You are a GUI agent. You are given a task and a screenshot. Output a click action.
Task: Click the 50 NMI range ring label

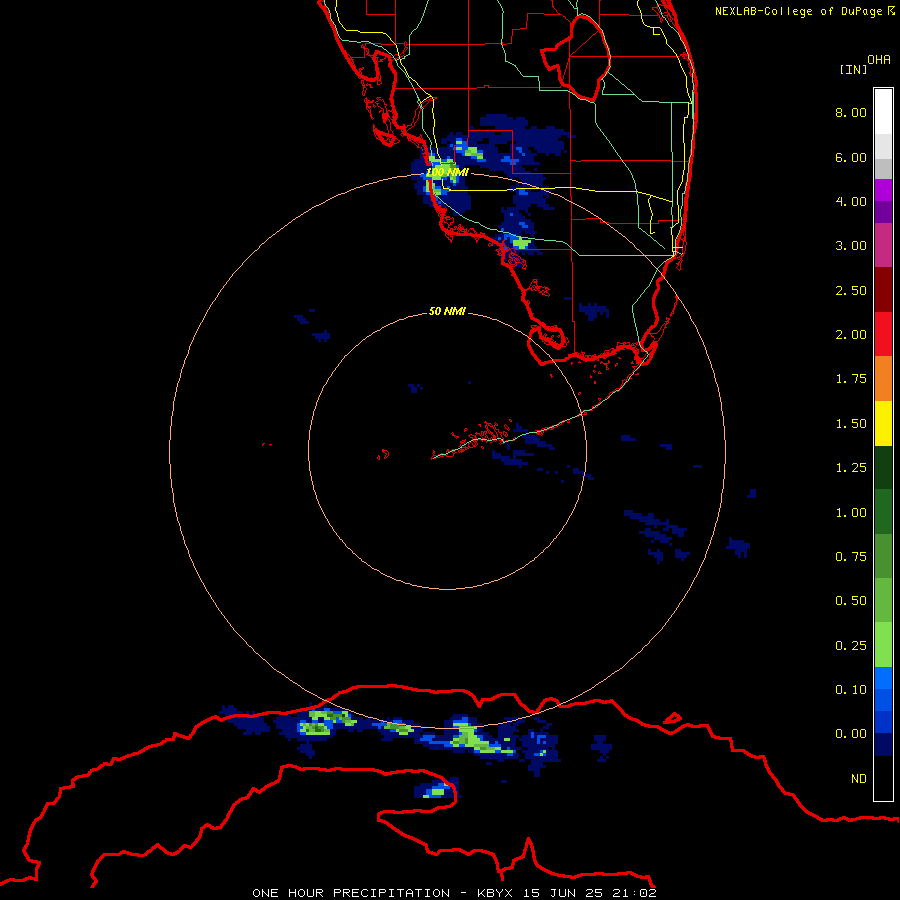(447, 311)
